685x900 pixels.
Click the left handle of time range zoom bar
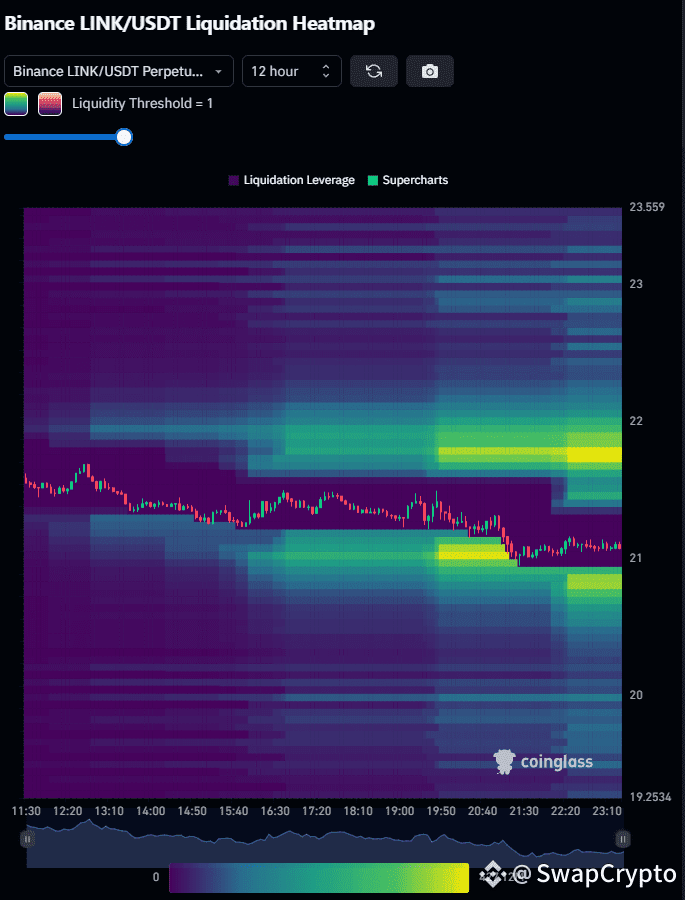pos(27,839)
